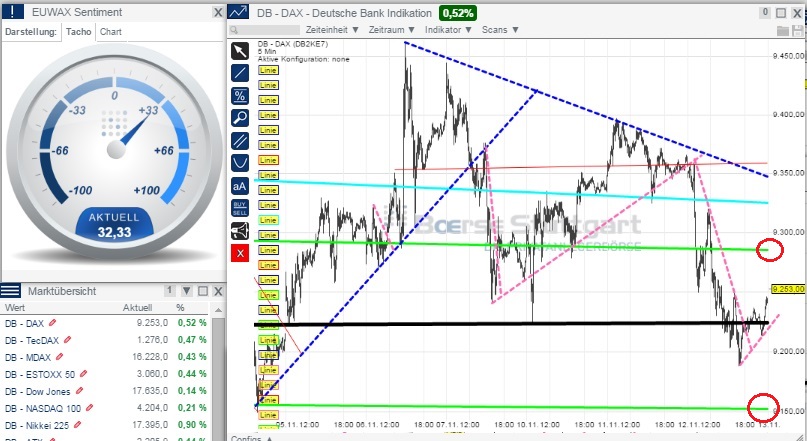Click pencil icon next to DB - ESTOXX 50

click(x=83, y=374)
